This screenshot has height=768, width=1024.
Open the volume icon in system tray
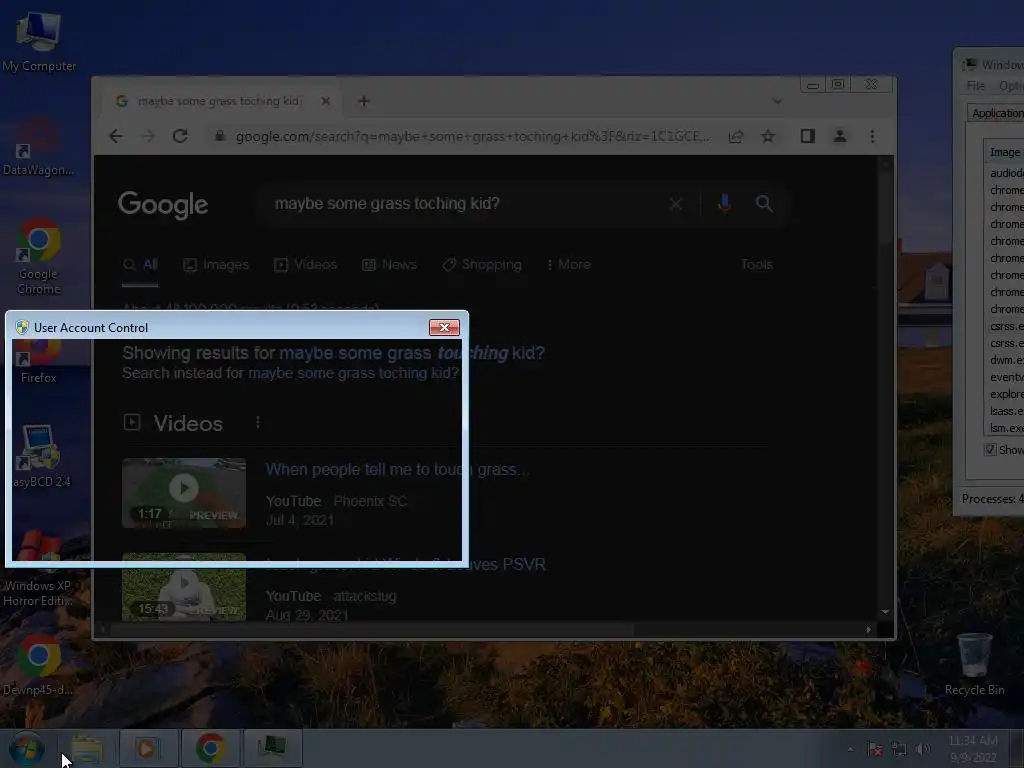click(x=922, y=749)
